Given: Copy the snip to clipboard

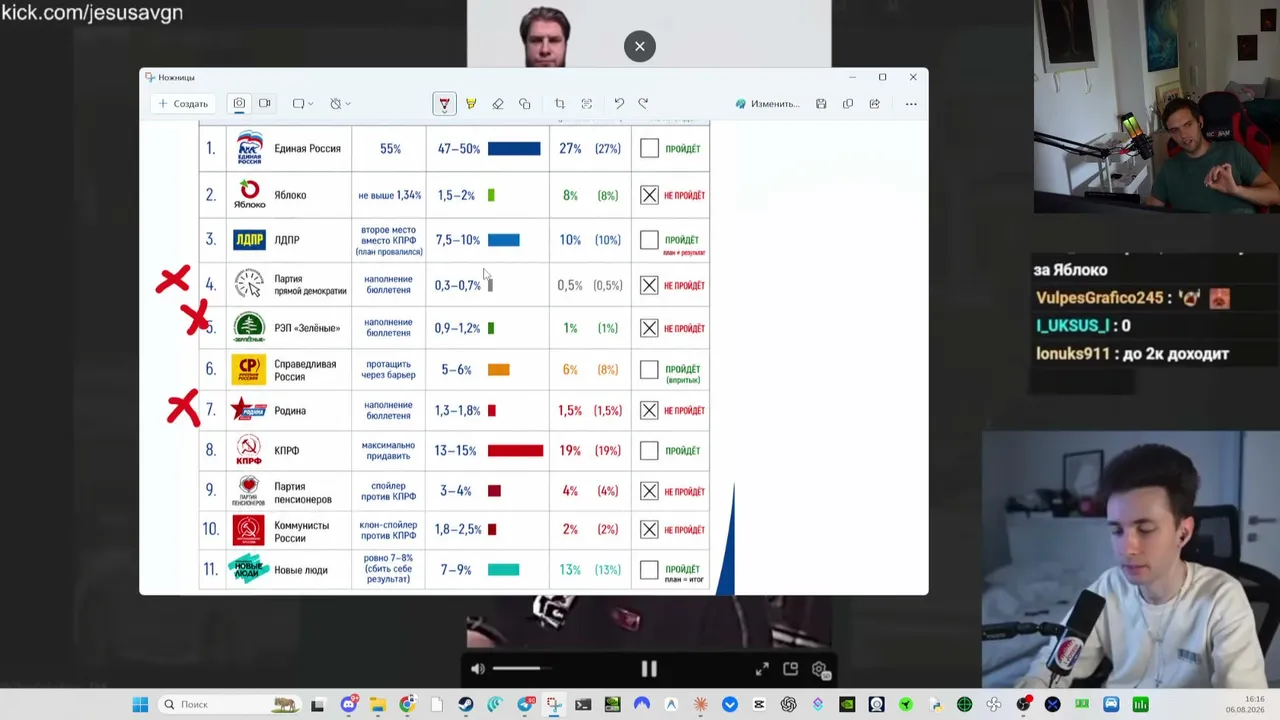Looking at the screenshot, I should tap(848, 104).
